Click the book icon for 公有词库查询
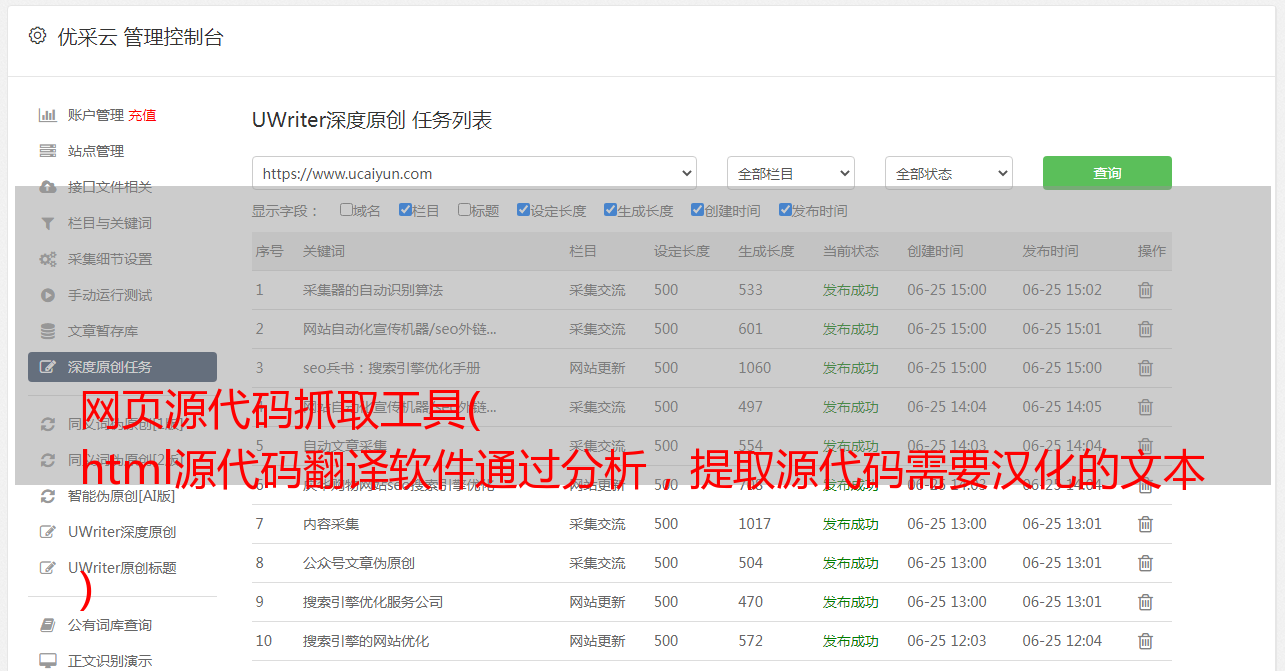1285x671 pixels. [47, 625]
